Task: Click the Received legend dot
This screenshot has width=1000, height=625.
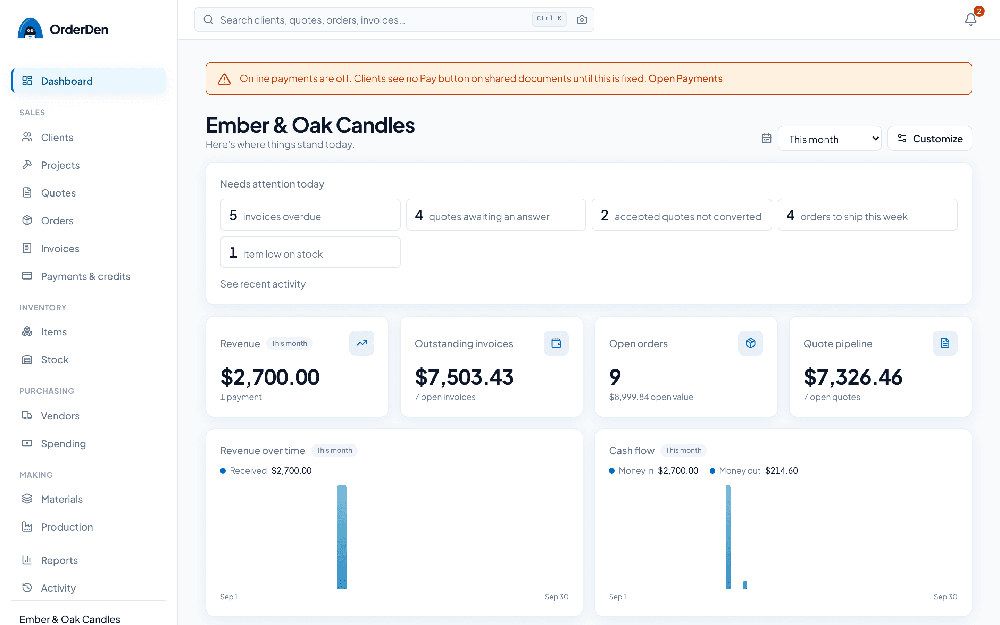Action: [223, 471]
